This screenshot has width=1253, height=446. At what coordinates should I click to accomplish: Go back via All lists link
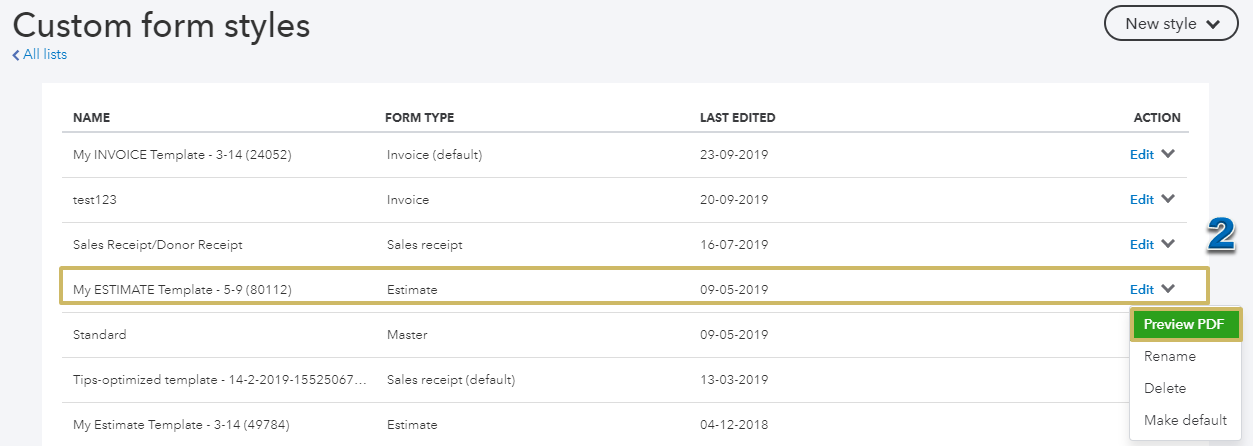45,55
